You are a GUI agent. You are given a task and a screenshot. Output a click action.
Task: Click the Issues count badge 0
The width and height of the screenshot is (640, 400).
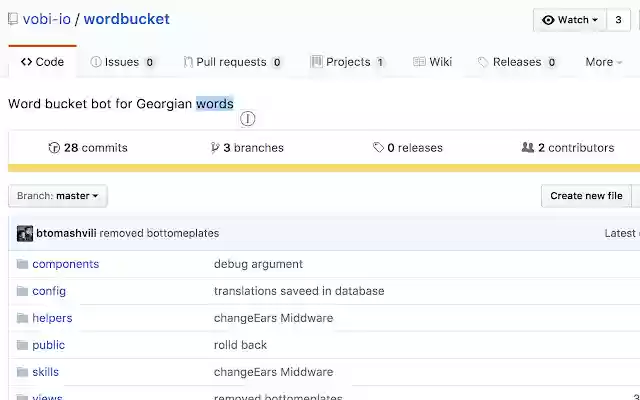point(150,62)
